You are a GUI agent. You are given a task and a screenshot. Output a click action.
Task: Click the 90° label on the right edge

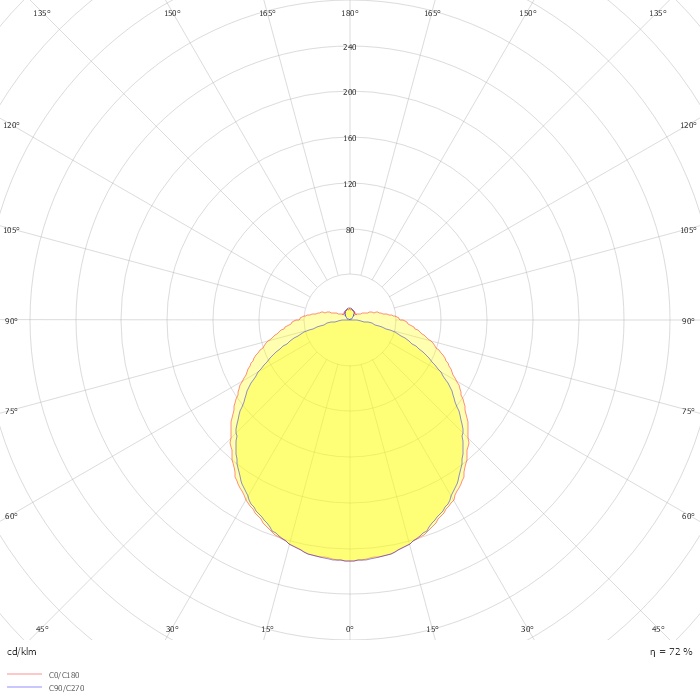point(688,321)
